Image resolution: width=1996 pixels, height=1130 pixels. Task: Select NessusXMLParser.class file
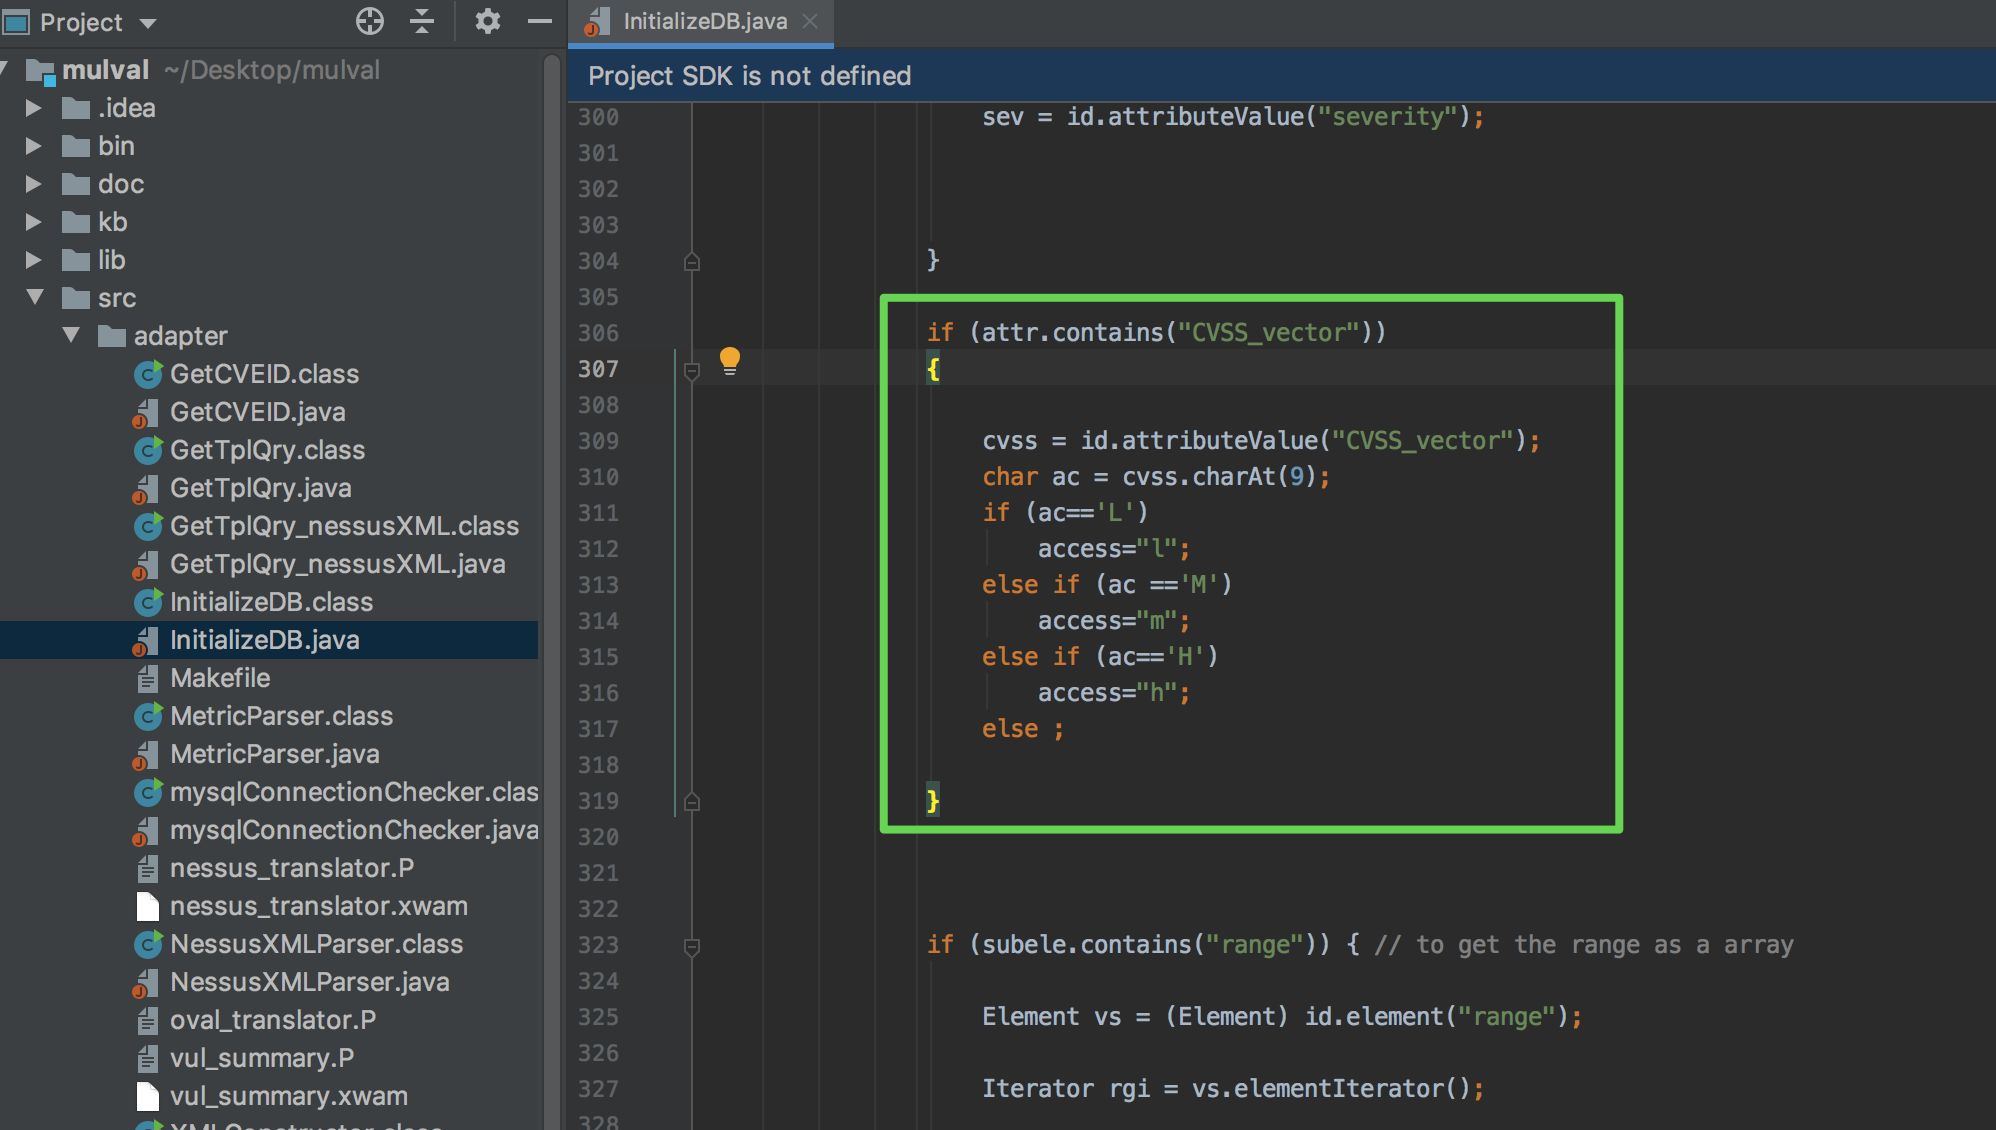pos(316,944)
